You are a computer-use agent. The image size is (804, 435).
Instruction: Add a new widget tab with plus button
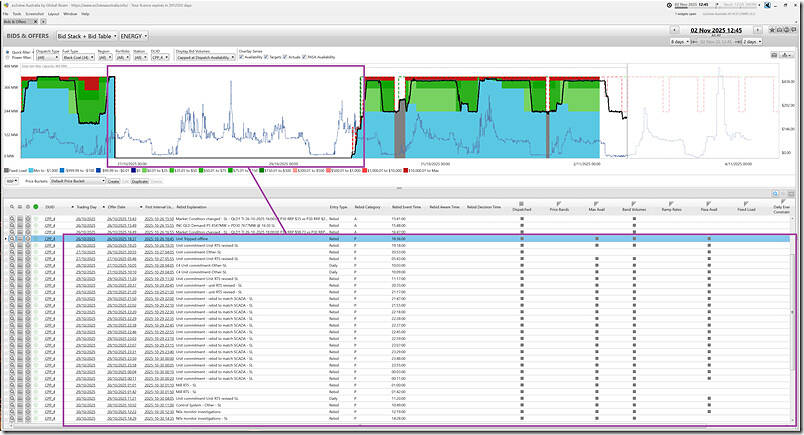click(x=43, y=22)
